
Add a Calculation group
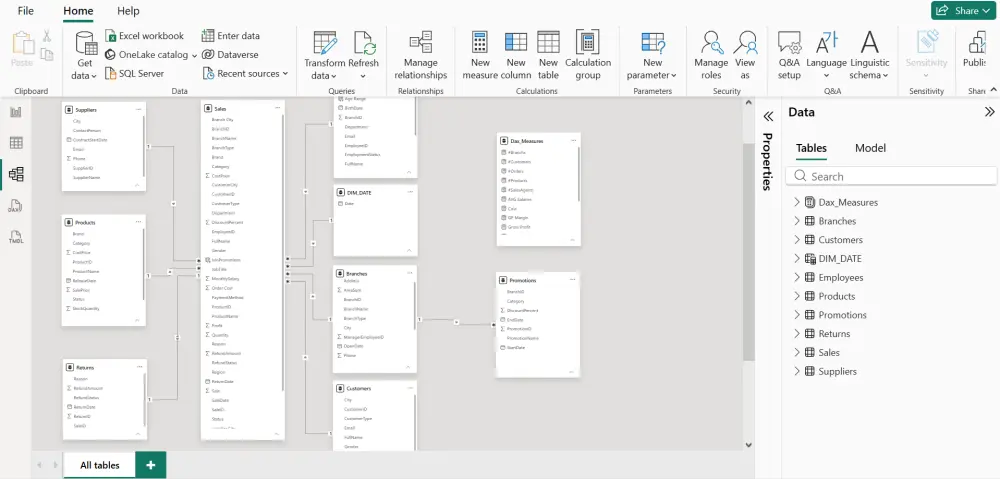click(x=587, y=55)
